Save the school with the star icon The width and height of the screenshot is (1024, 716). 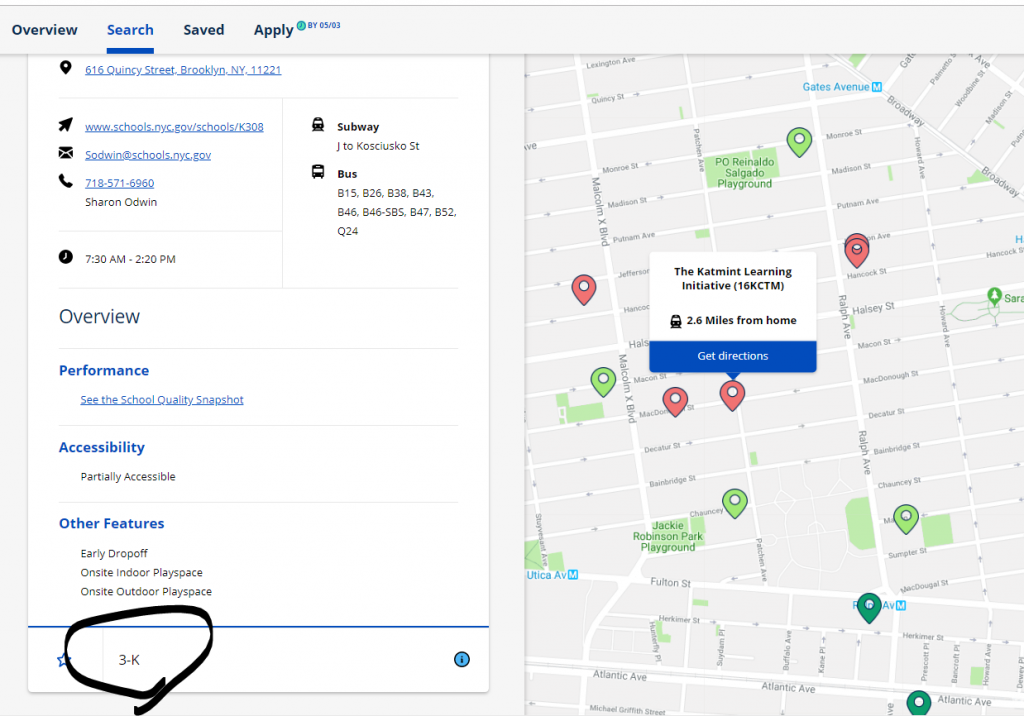pos(63,660)
